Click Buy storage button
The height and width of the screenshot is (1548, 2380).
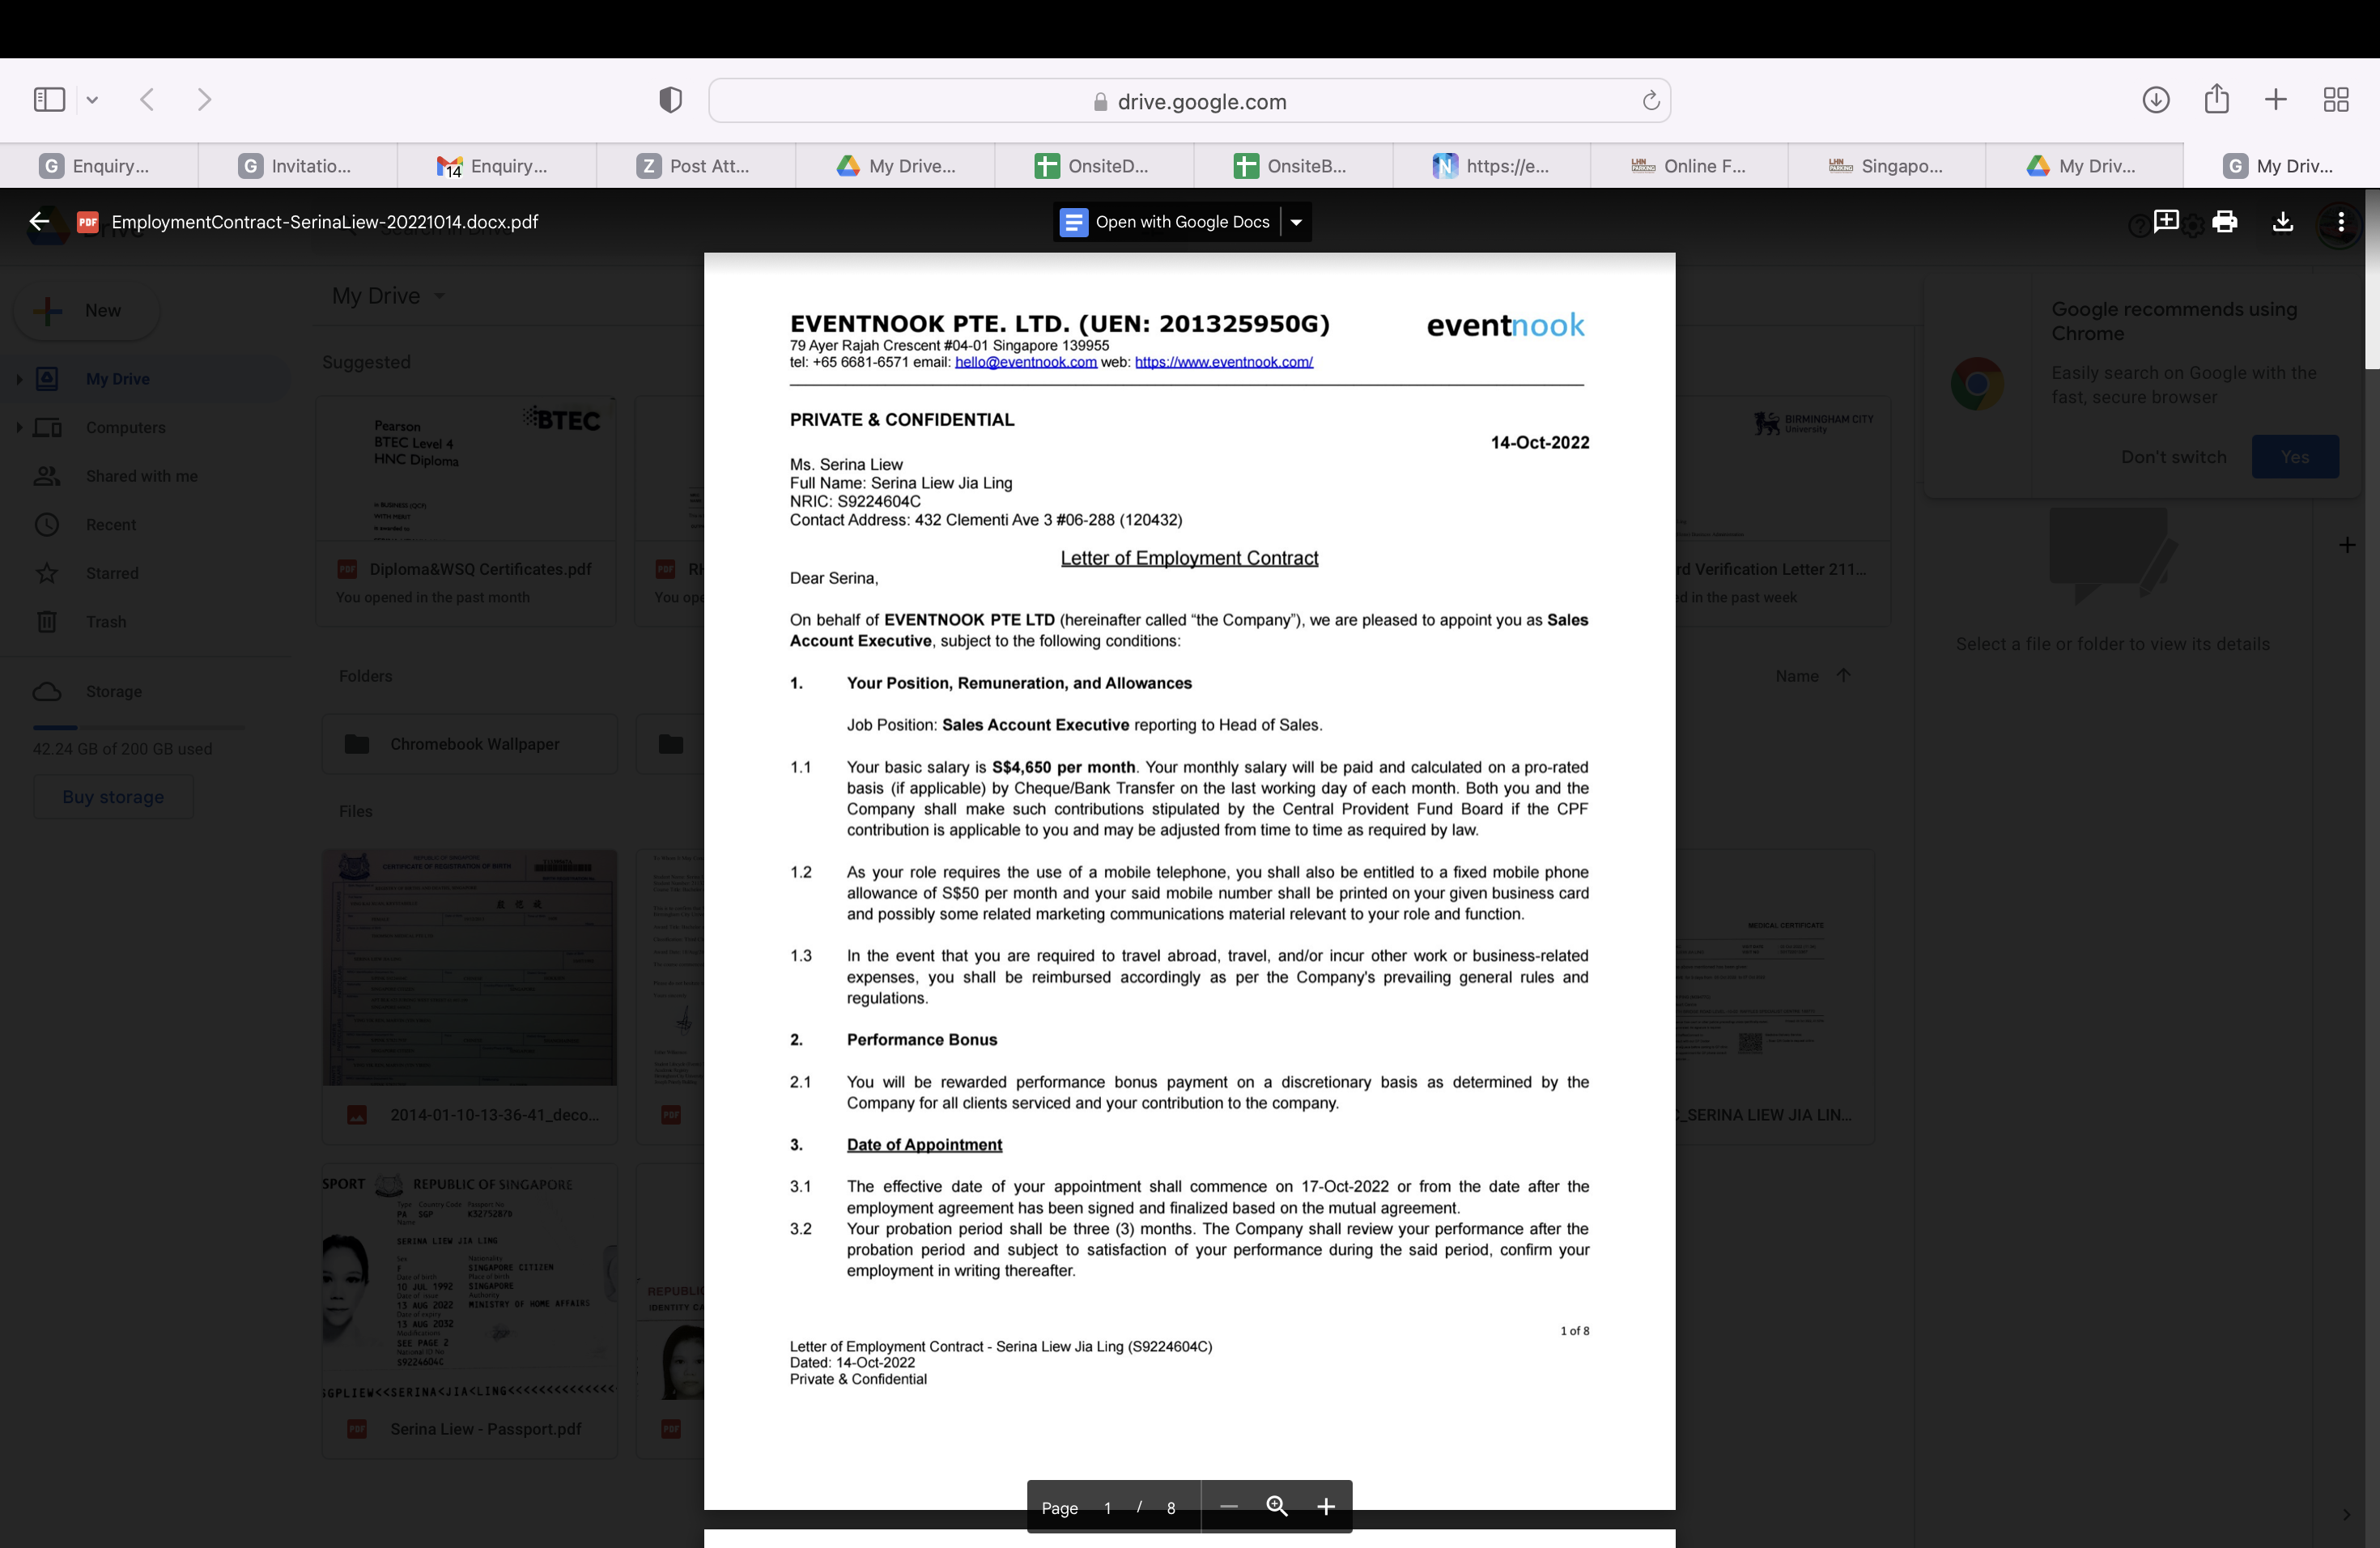pos(113,797)
